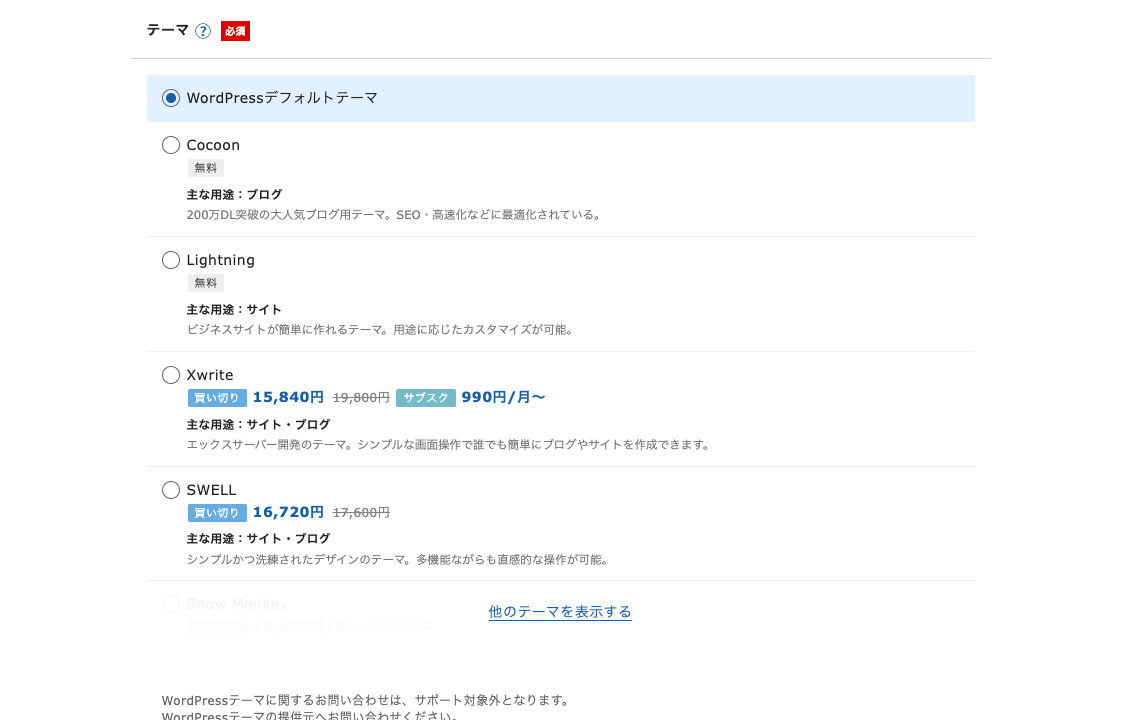1136x720 pixels.
Task: Click the 15,840円 Xwrite price
Action: (x=288, y=397)
